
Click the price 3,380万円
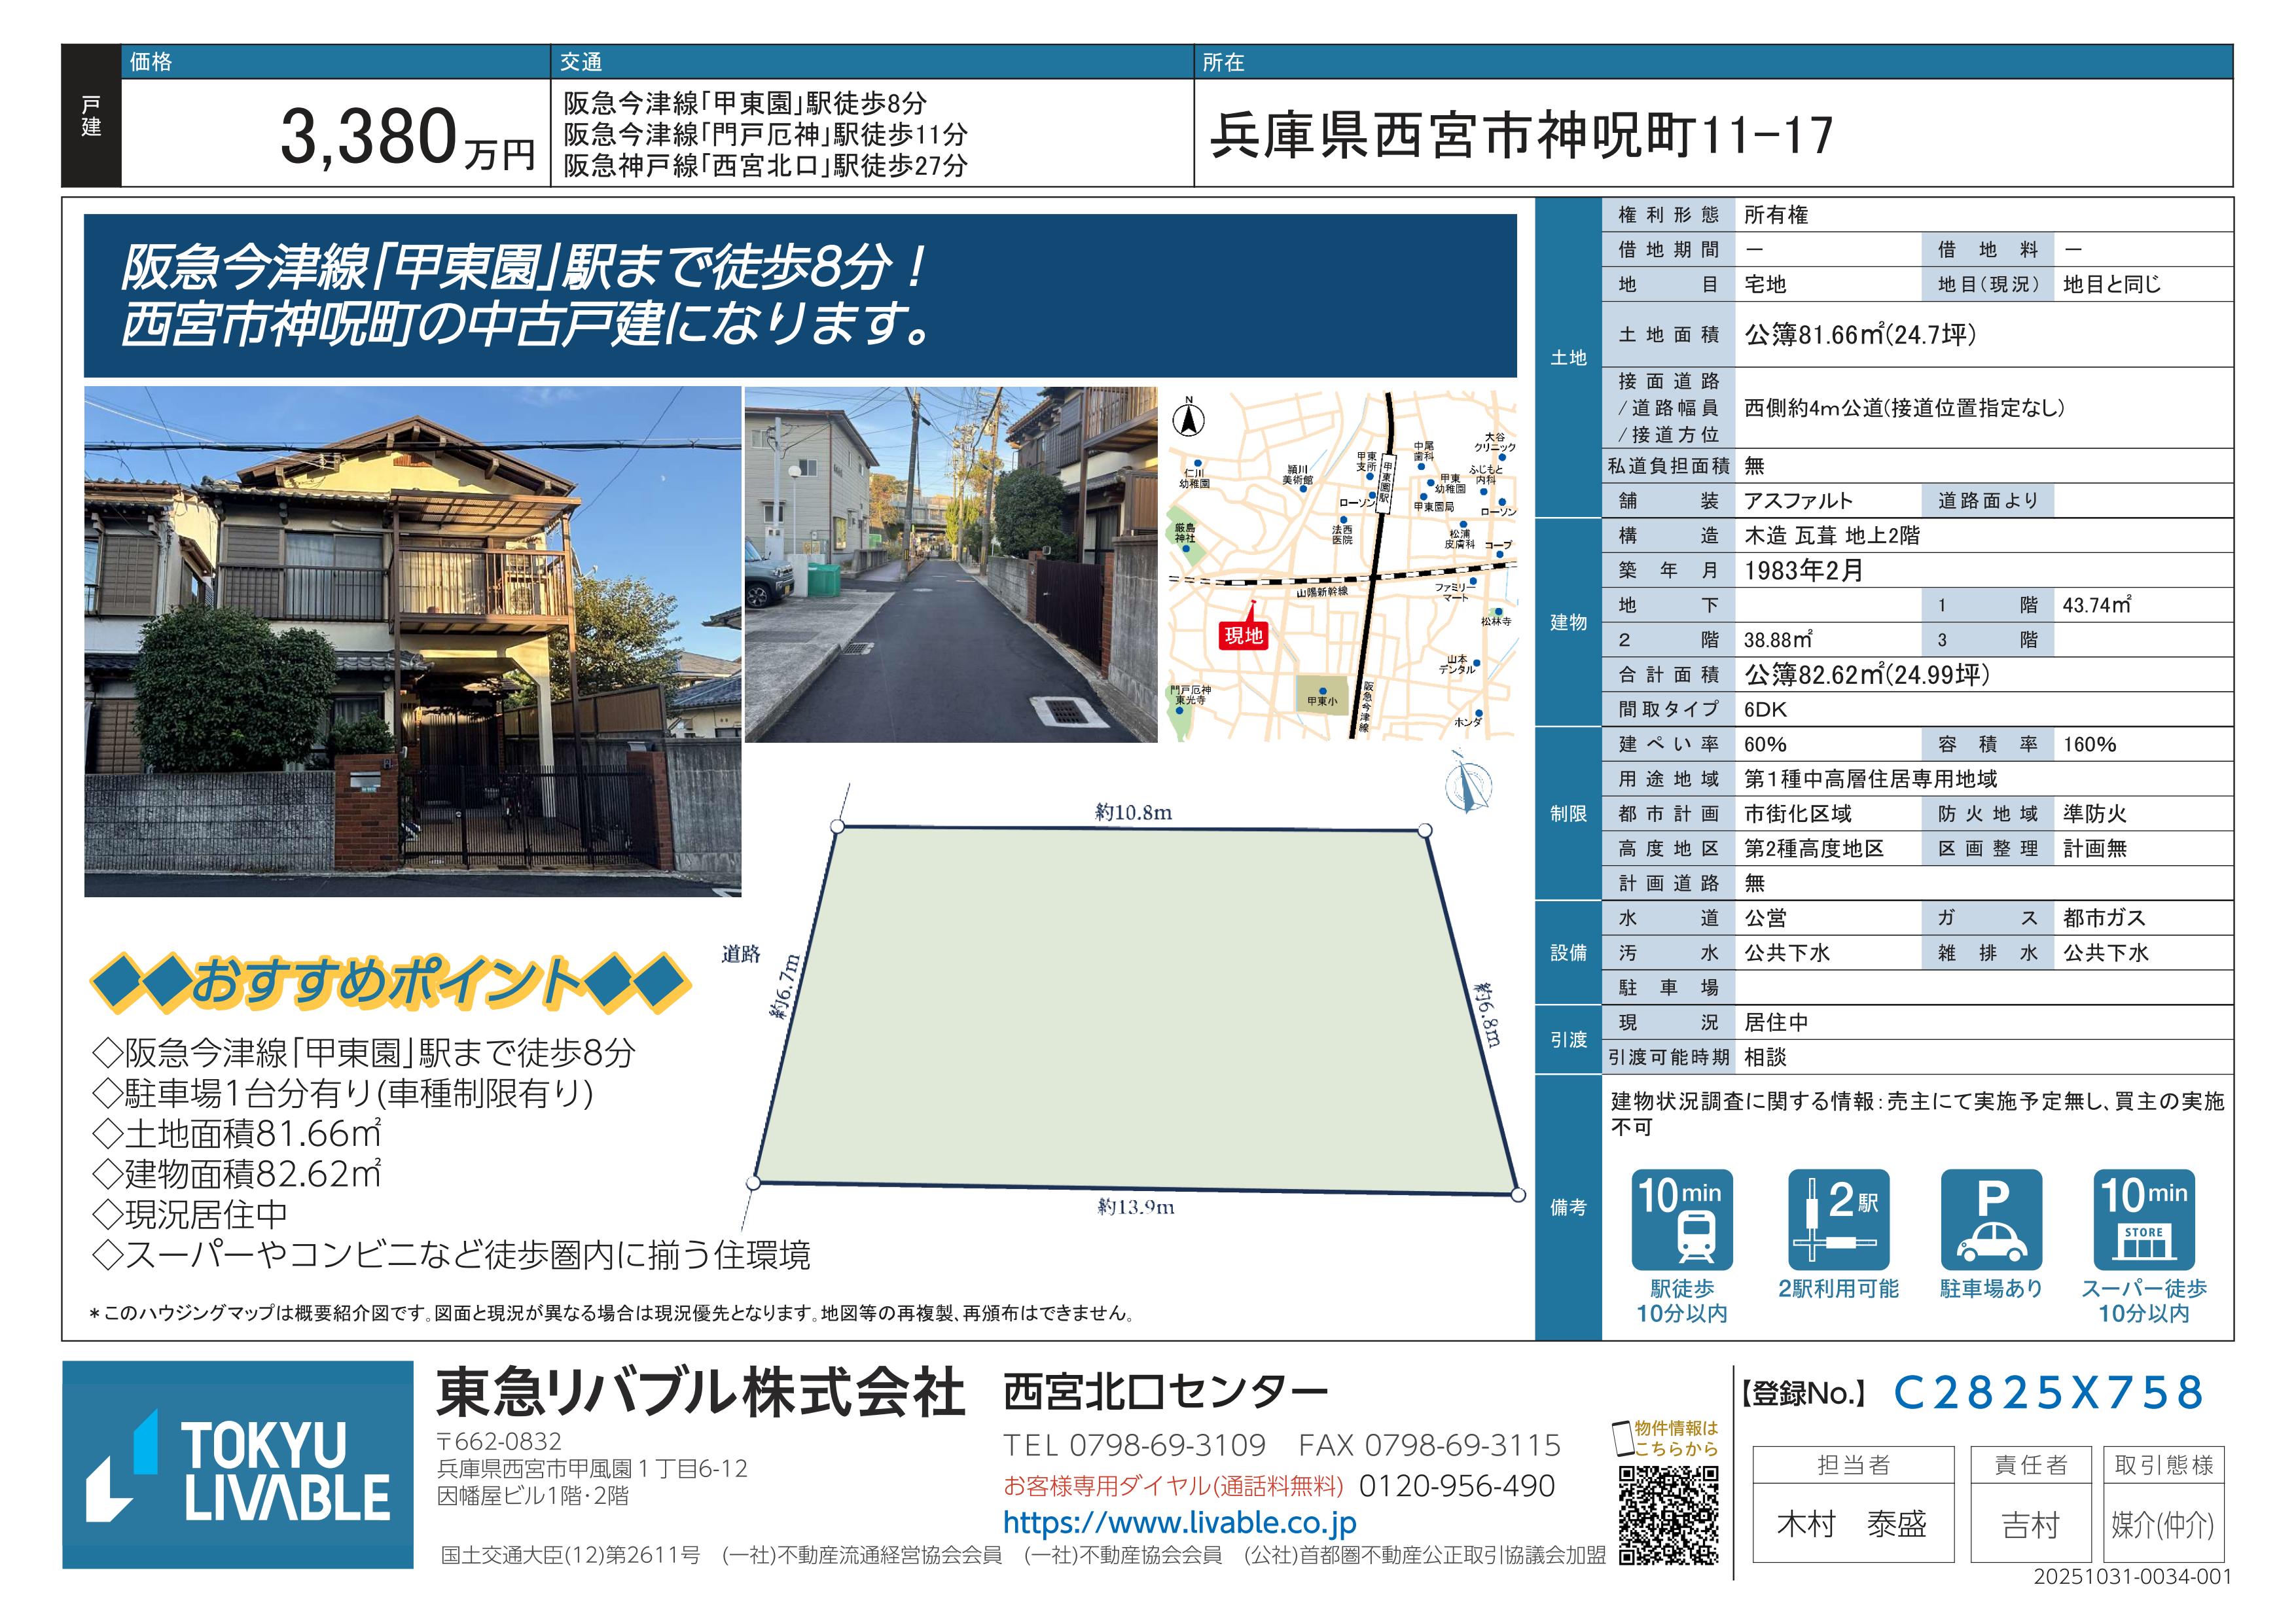pyautogui.click(x=407, y=138)
